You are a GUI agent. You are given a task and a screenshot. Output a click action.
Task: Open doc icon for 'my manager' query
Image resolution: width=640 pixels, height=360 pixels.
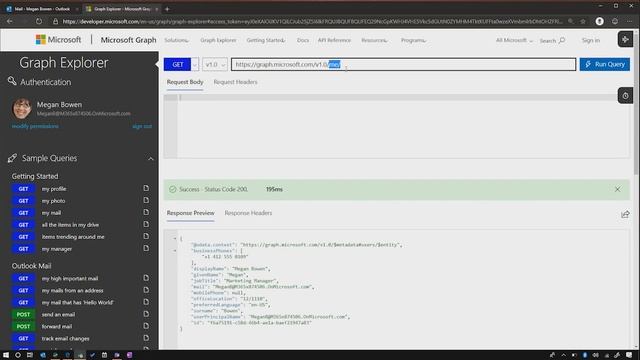(146, 248)
